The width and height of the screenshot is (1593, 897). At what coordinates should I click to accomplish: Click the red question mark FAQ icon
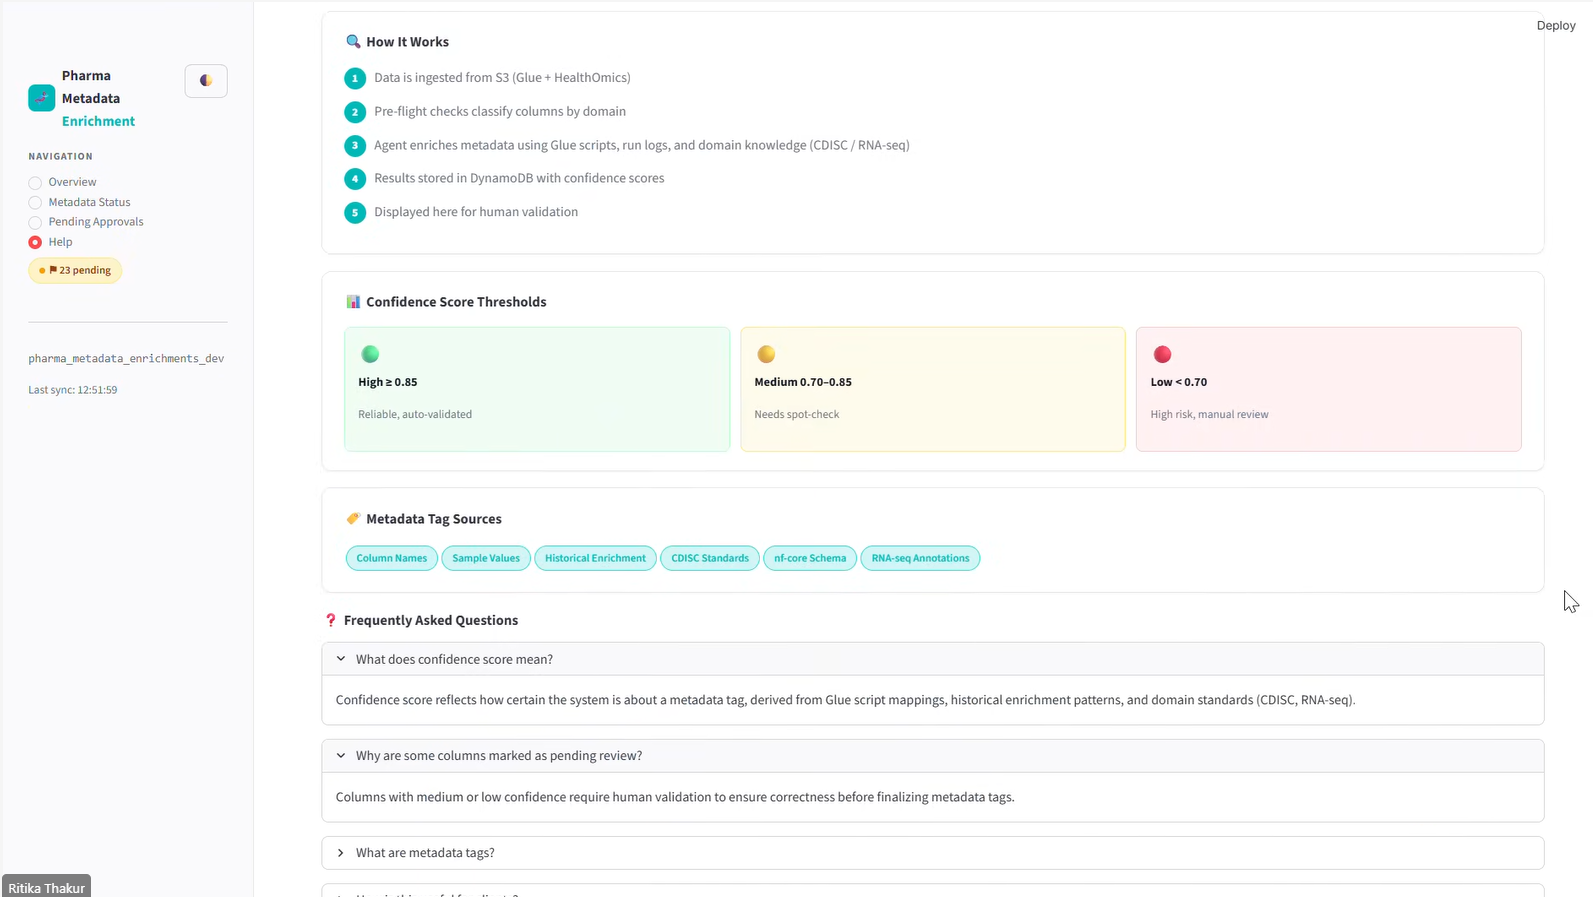(331, 621)
